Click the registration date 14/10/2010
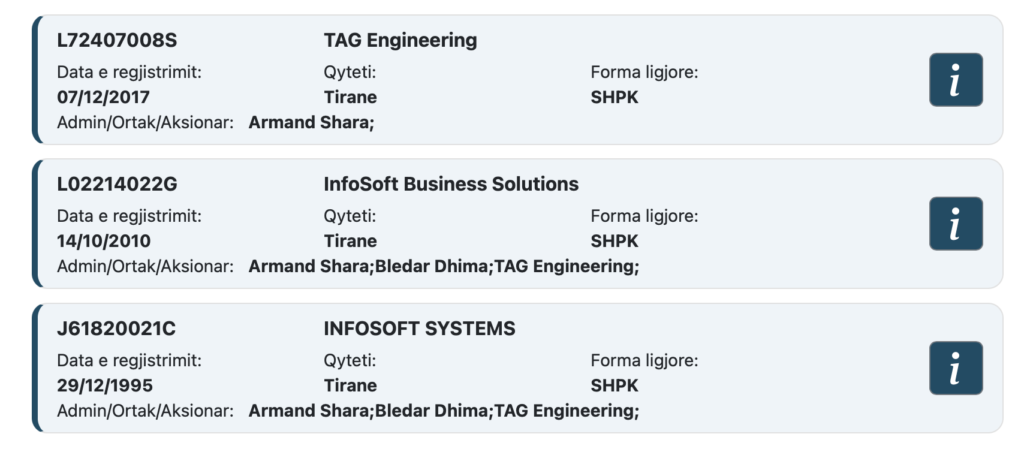This screenshot has height=458, width=1024. [x=103, y=241]
